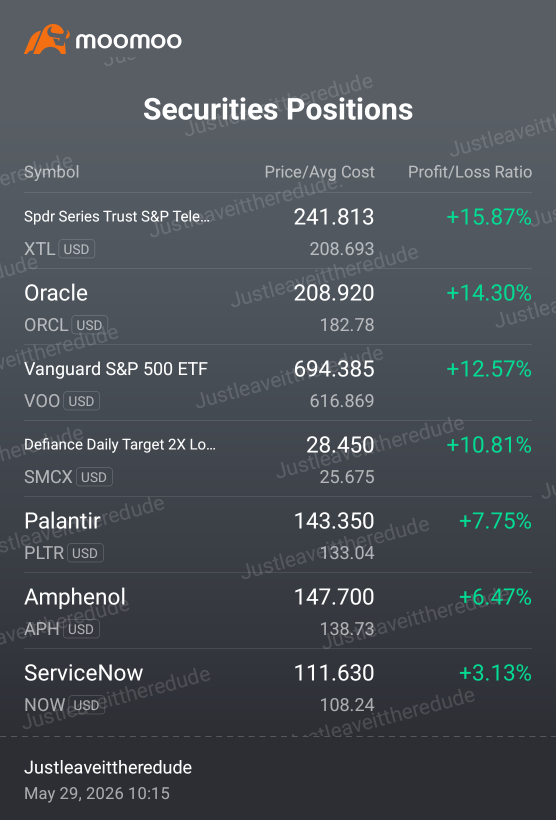Click the moomoo bull logo icon
Image resolution: width=556 pixels, height=820 pixels.
tap(47, 40)
